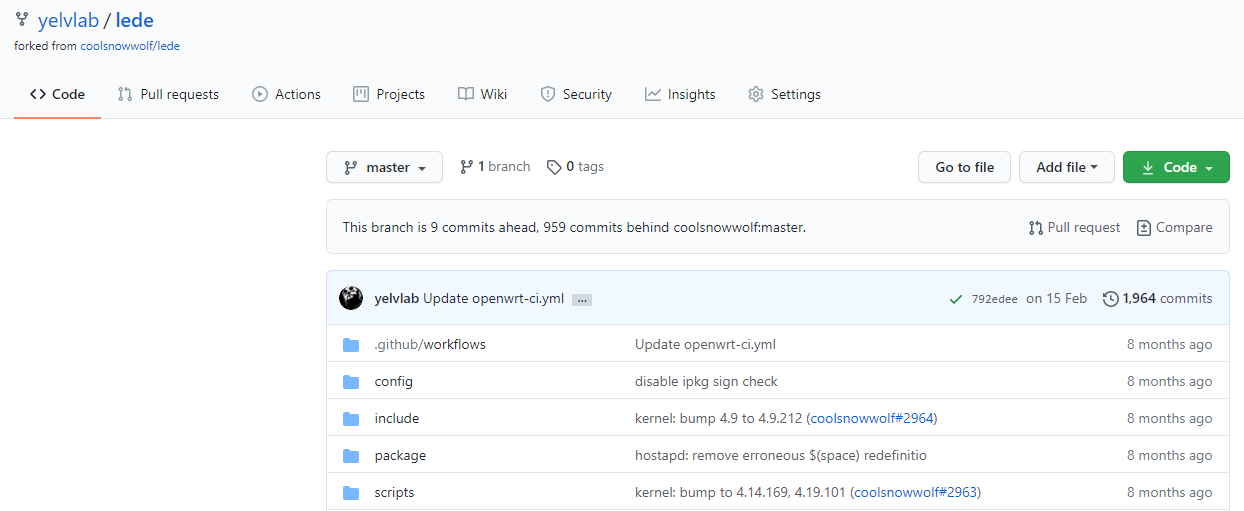Image resolution: width=1244 pixels, height=511 pixels.
Task: Click the Pull request link in branch banner
Action: tap(1074, 227)
